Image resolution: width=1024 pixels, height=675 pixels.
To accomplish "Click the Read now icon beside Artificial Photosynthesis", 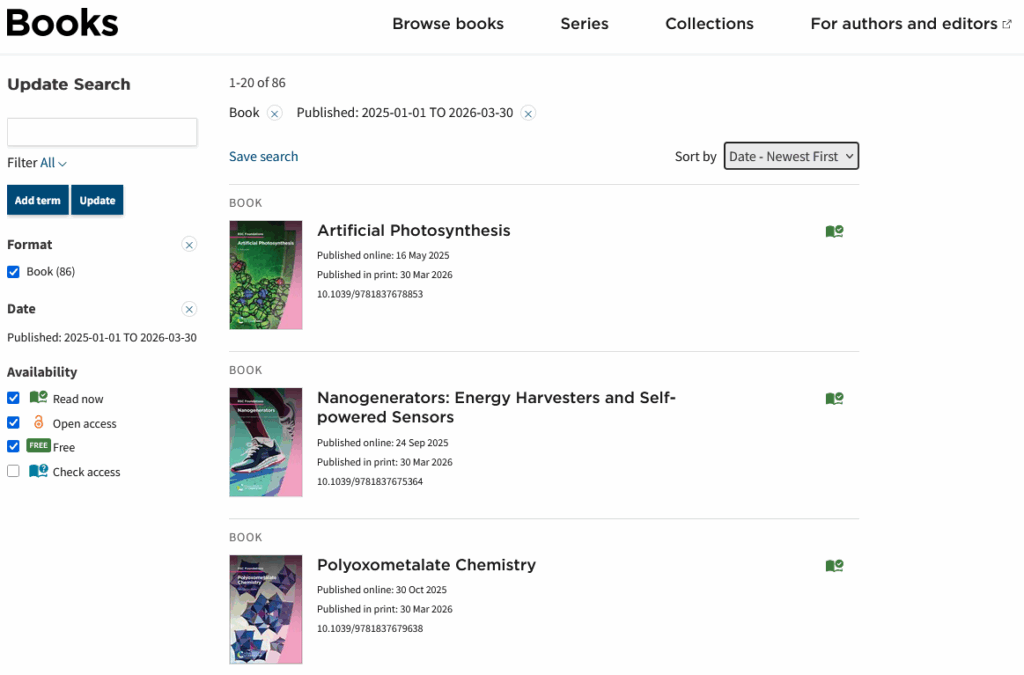I will point(834,231).
